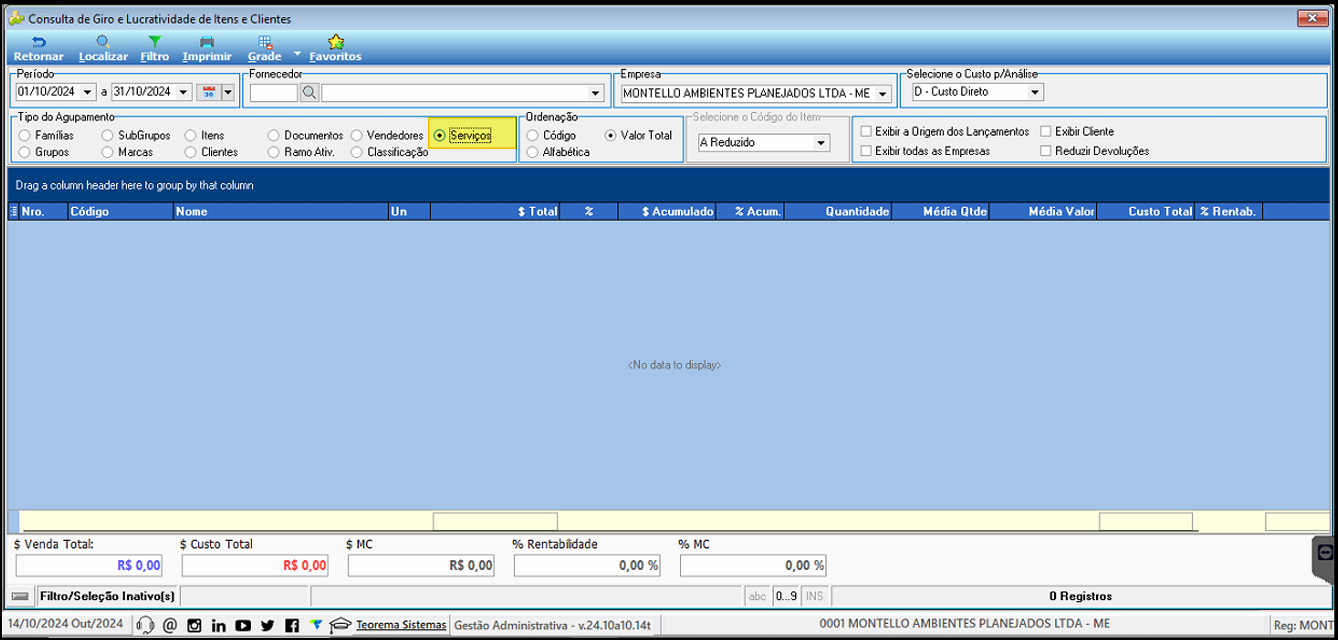Pick the Documentos radio option

(274, 135)
